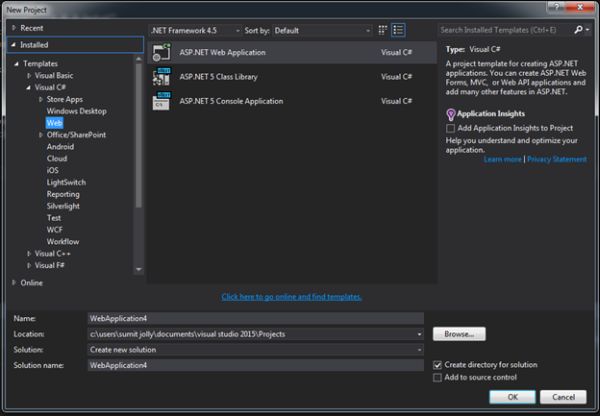The width and height of the screenshot is (600, 416).
Task: Select the WCF template category
Action: click(x=54, y=230)
